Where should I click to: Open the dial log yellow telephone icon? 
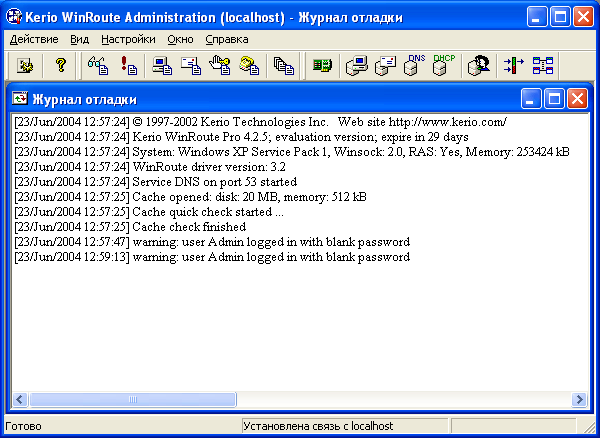pyautogui.click(x=249, y=65)
